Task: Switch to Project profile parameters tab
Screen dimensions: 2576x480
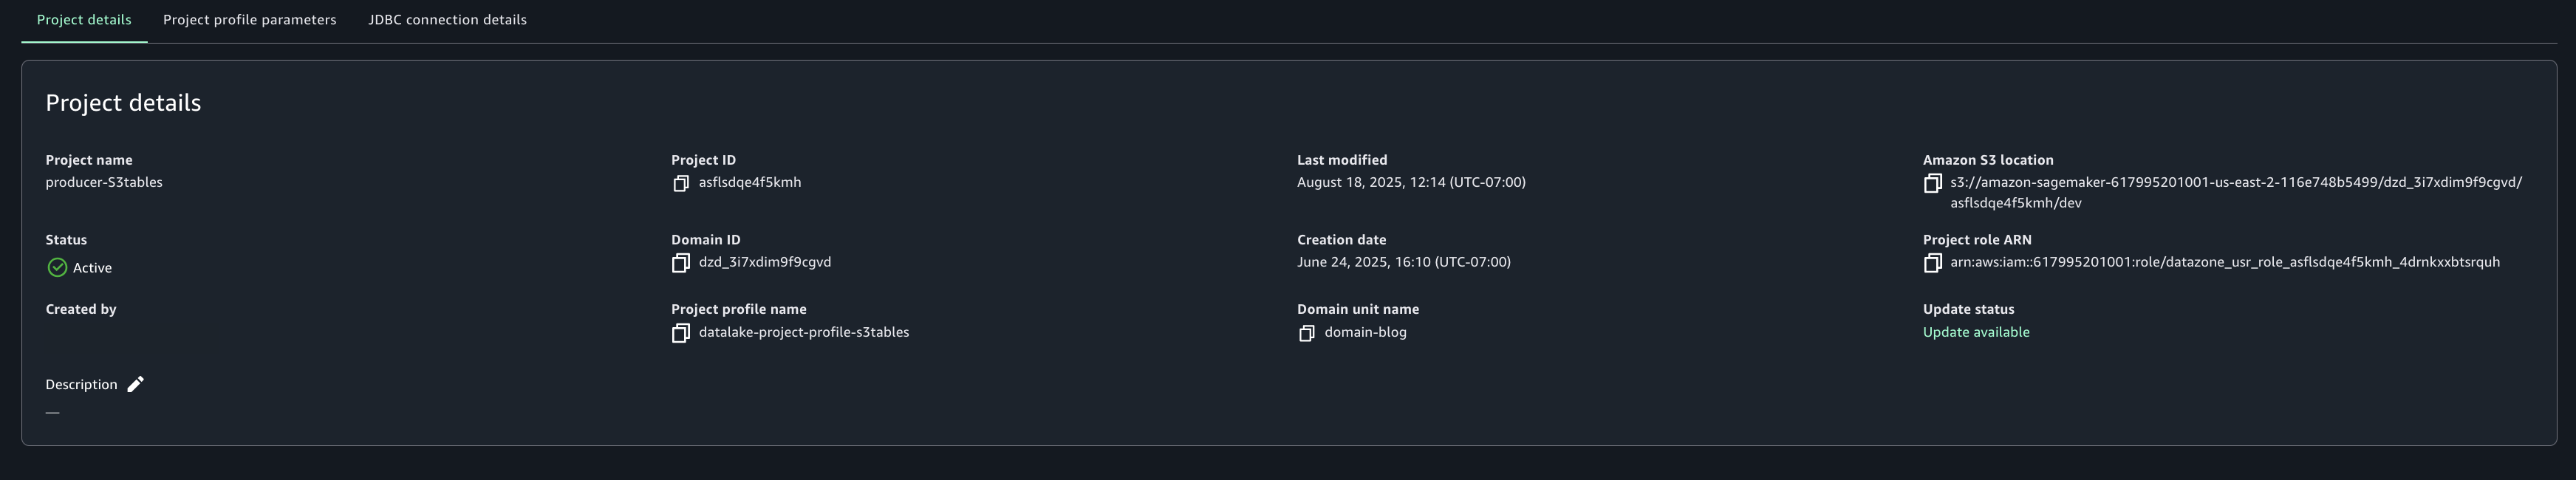Action: (x=249, y=20)
